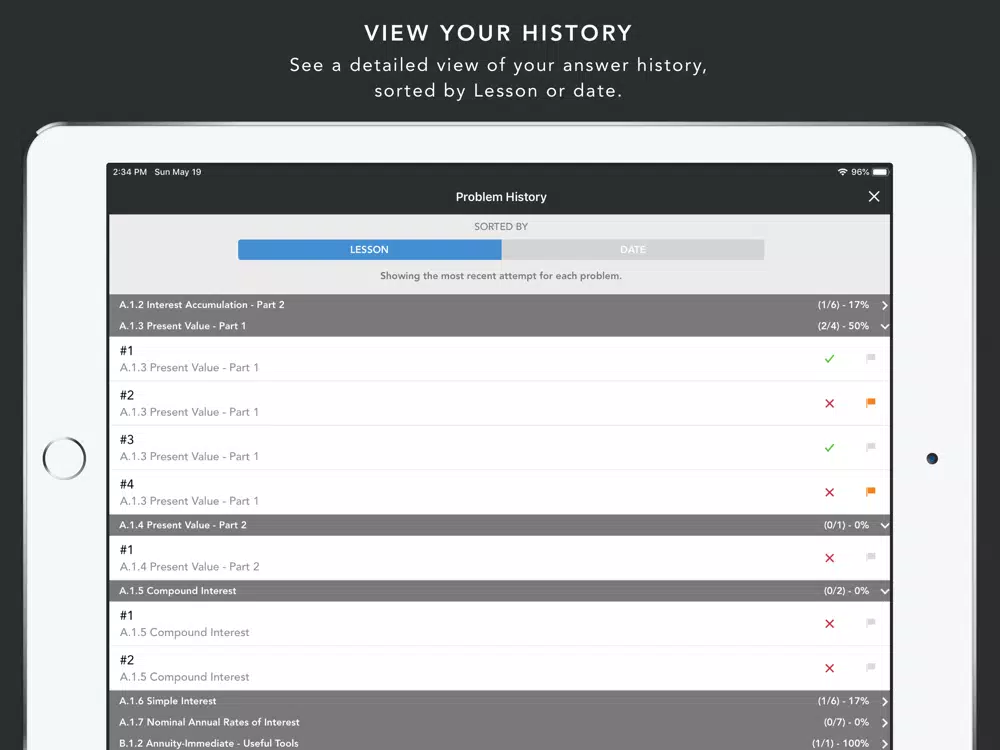
Task: Flag problem #1 of A.1.5 Compound Interest
Action: [871, 623]
